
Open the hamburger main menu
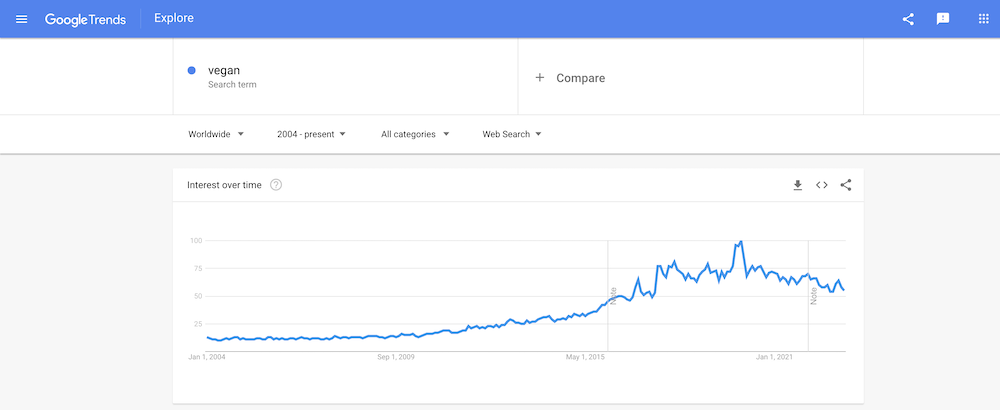[22, 18]
